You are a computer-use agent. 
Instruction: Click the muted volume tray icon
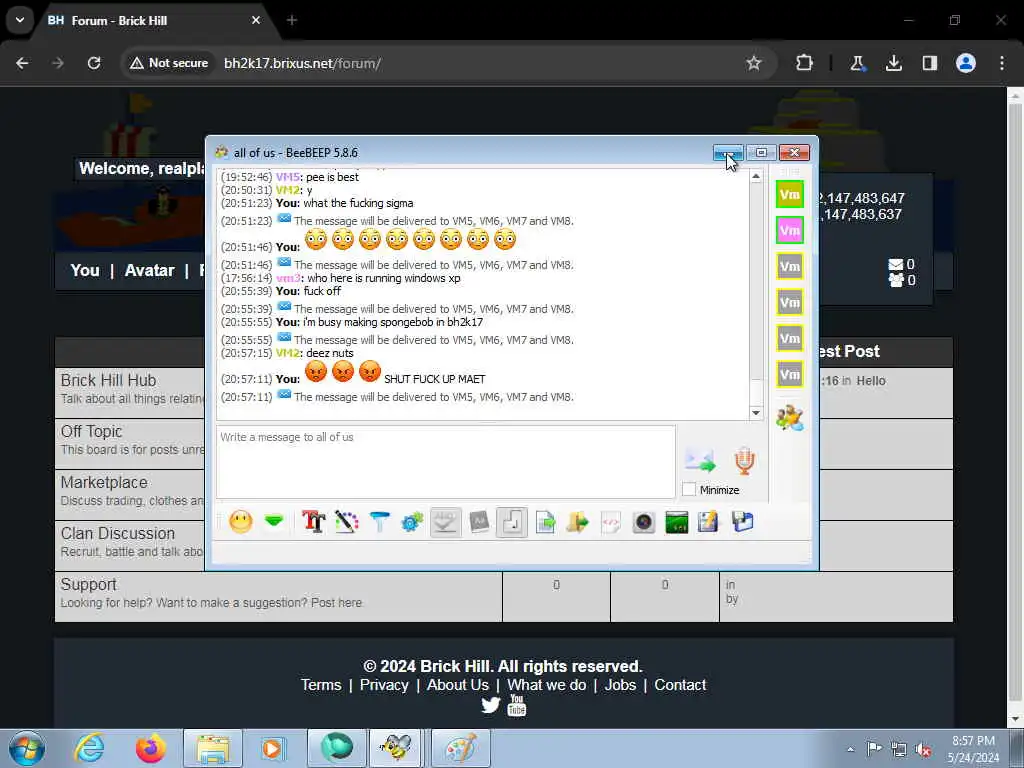(x=923, y=749)
